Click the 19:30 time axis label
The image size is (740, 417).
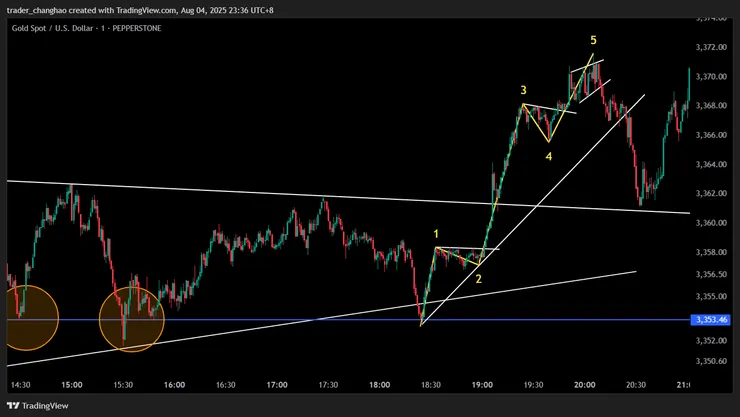[533, 385]
